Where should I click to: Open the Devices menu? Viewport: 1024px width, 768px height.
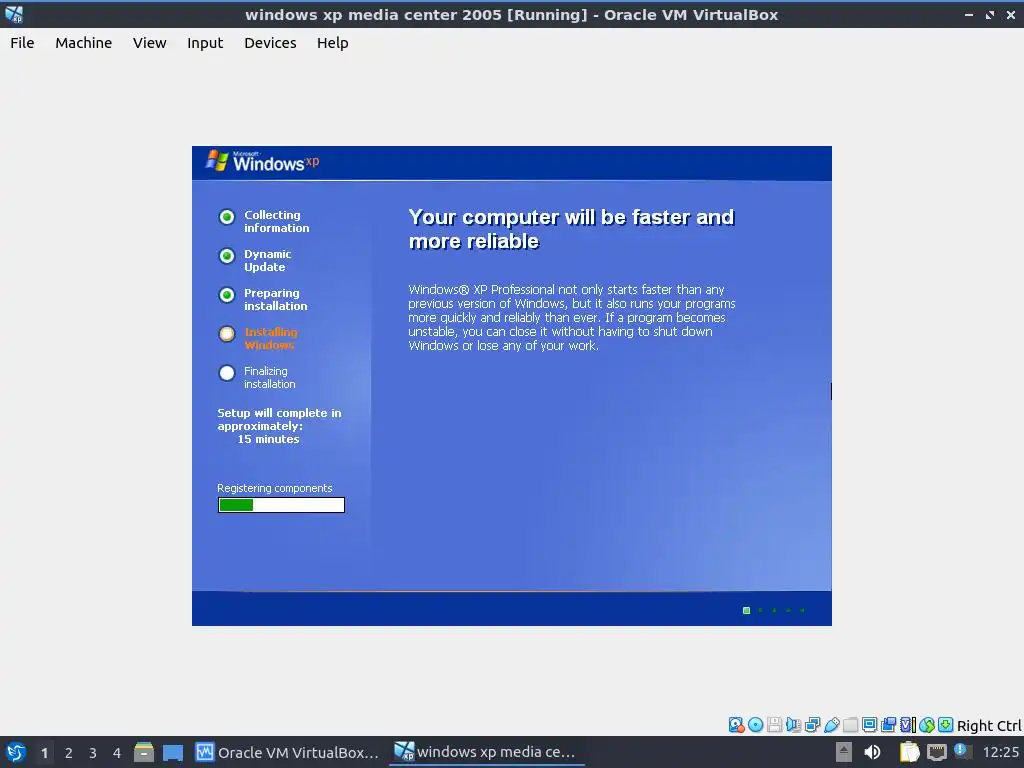[x=270, y=43]
